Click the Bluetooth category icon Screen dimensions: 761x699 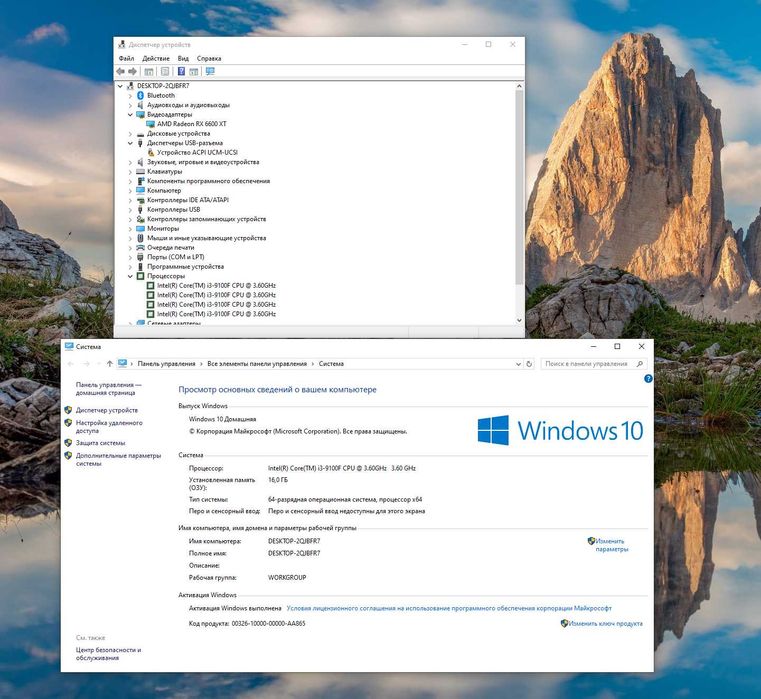(x=140, y=95)
